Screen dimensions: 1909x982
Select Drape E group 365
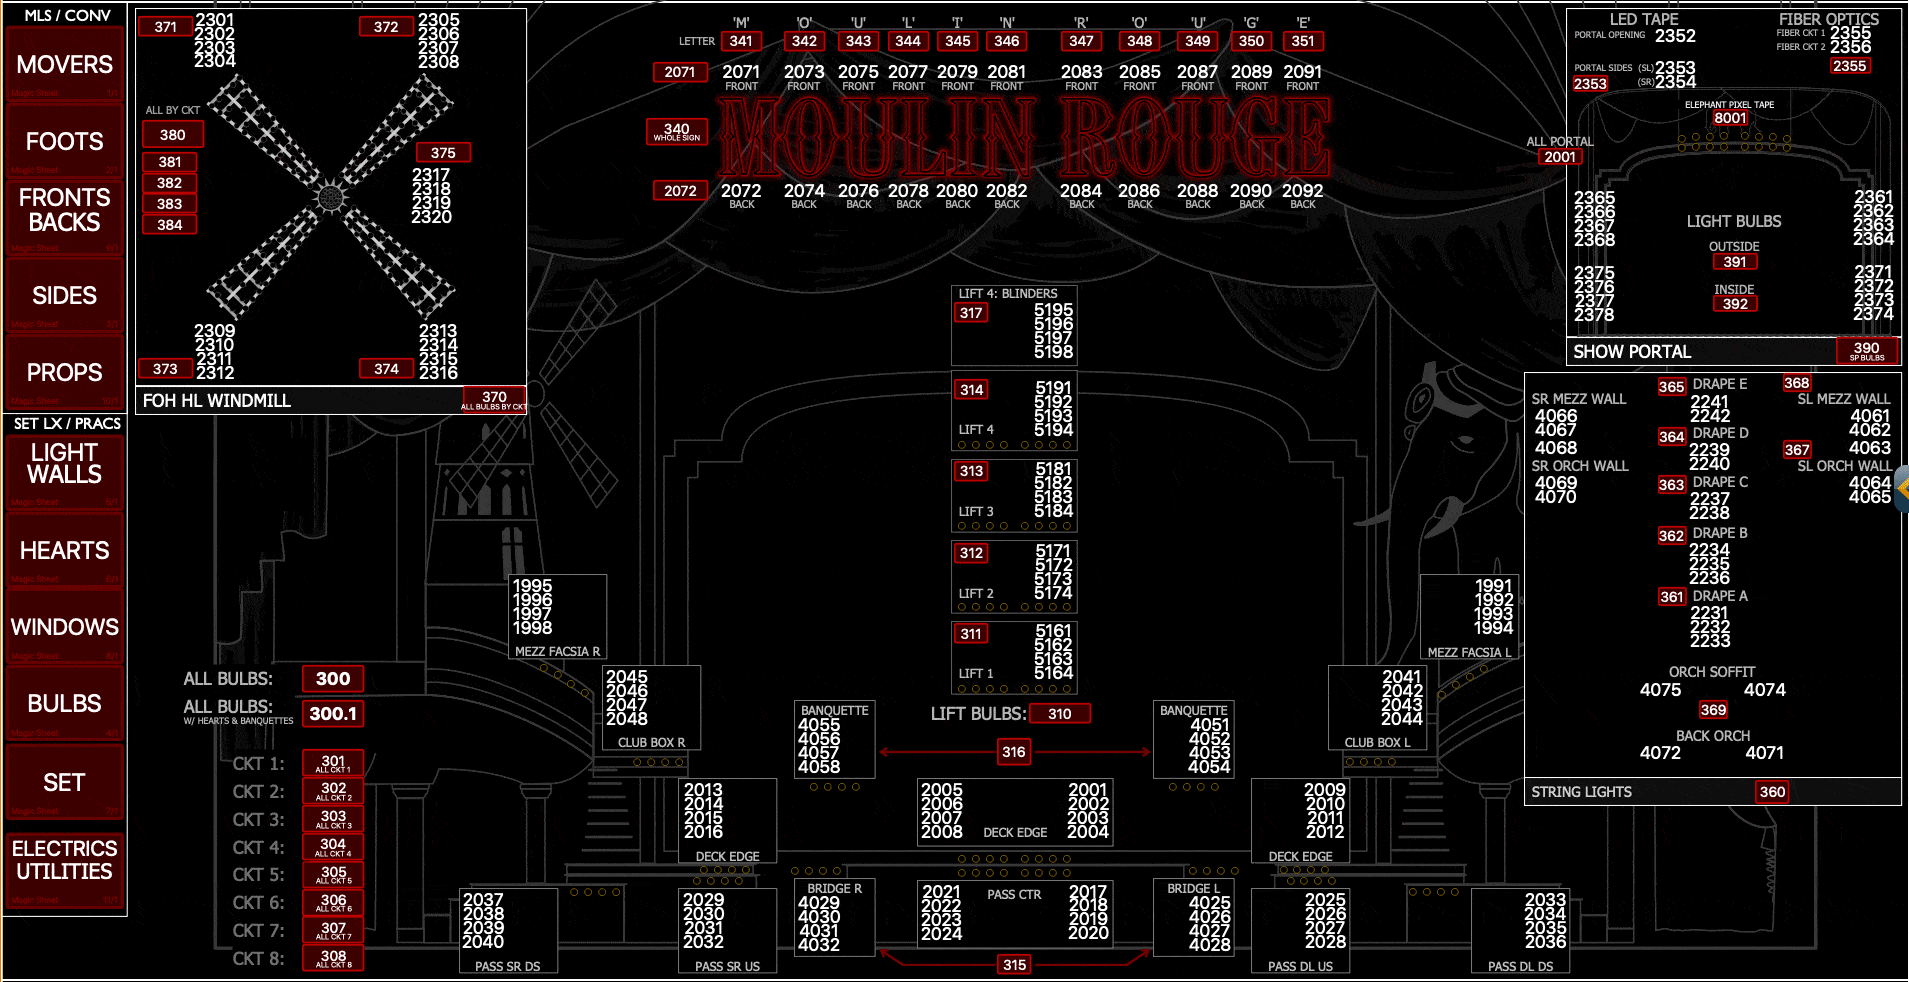[x=1672, y=387]
